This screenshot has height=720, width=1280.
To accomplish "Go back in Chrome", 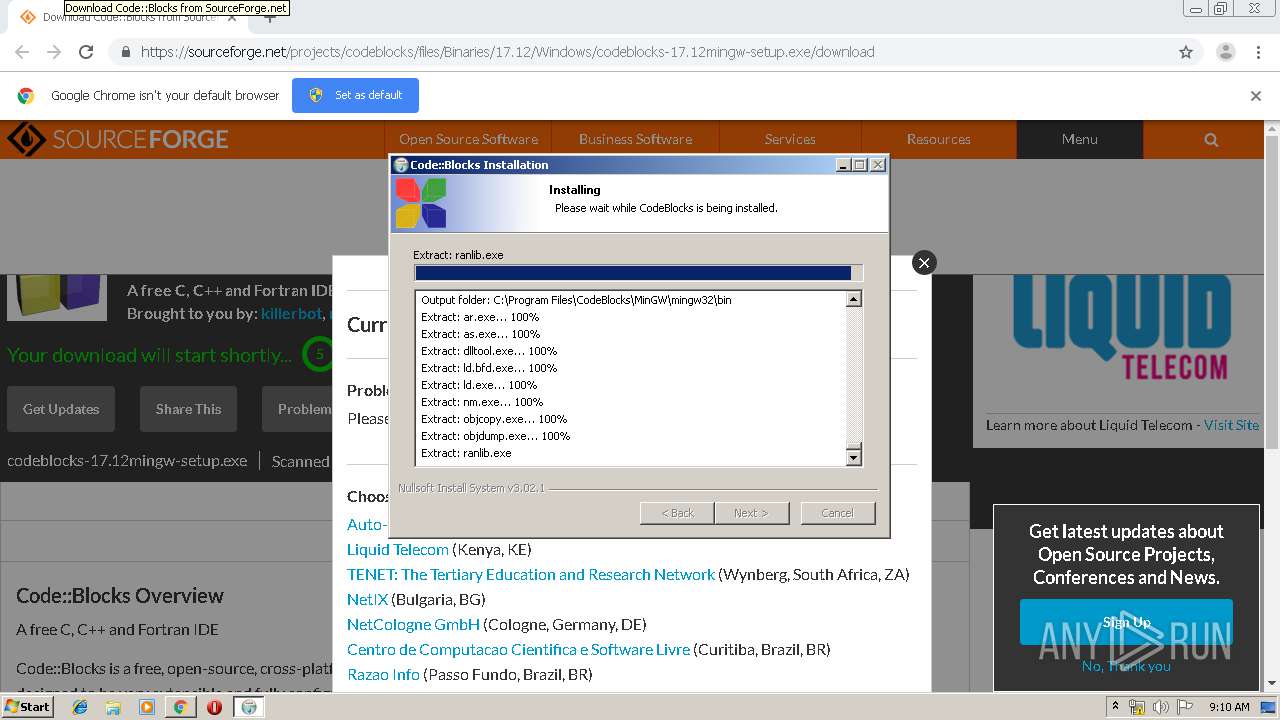I will (x=22, y=52).
